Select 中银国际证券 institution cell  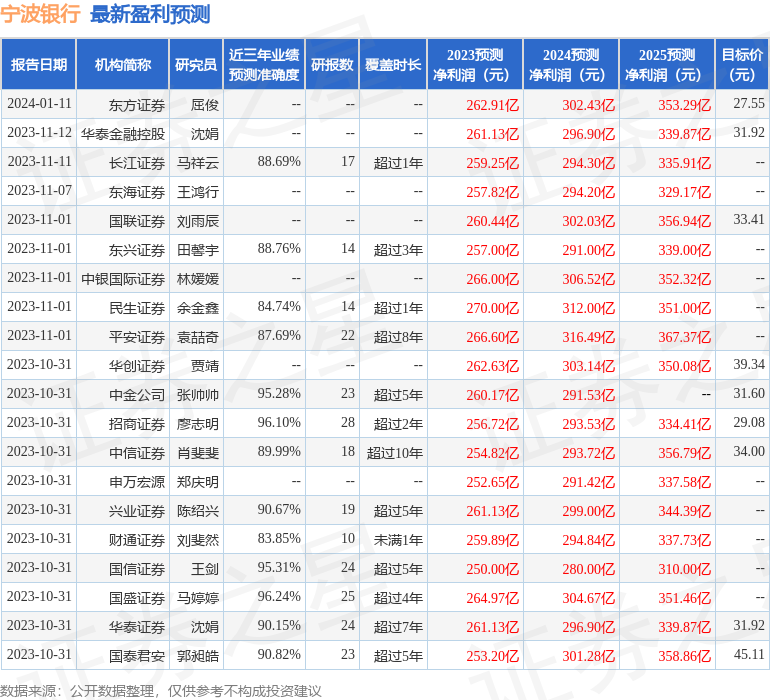pos(123,279)
